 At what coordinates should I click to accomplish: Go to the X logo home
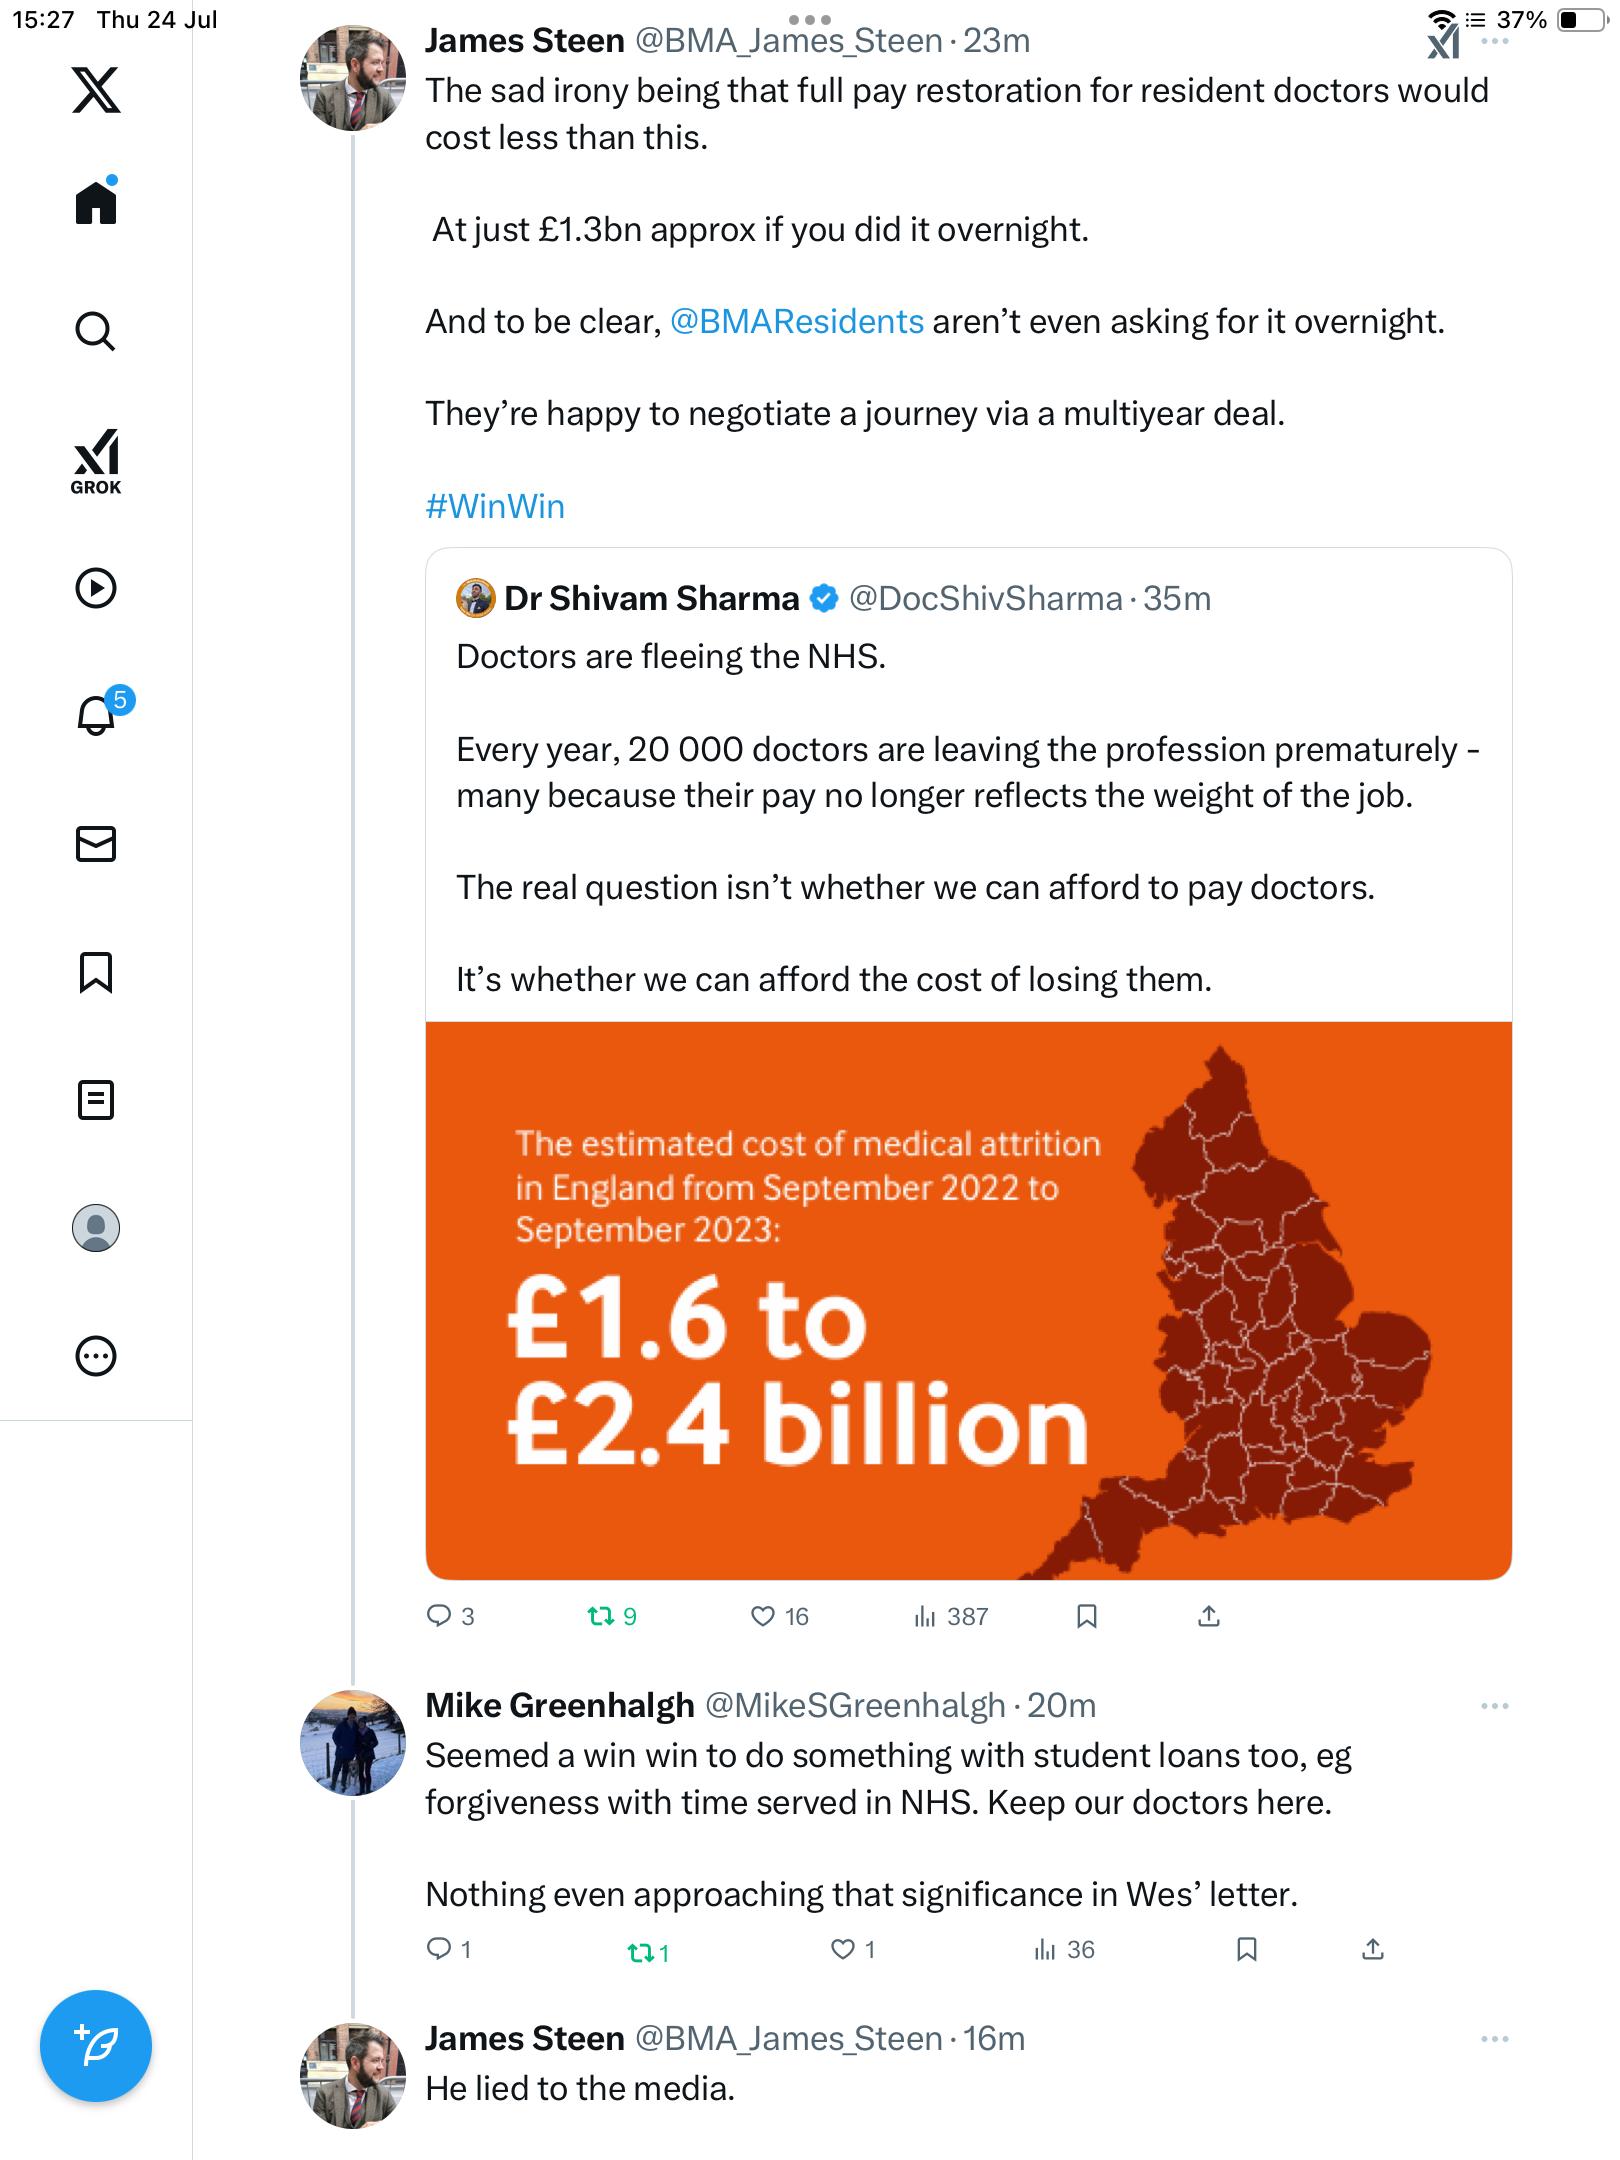pos(96,90)
